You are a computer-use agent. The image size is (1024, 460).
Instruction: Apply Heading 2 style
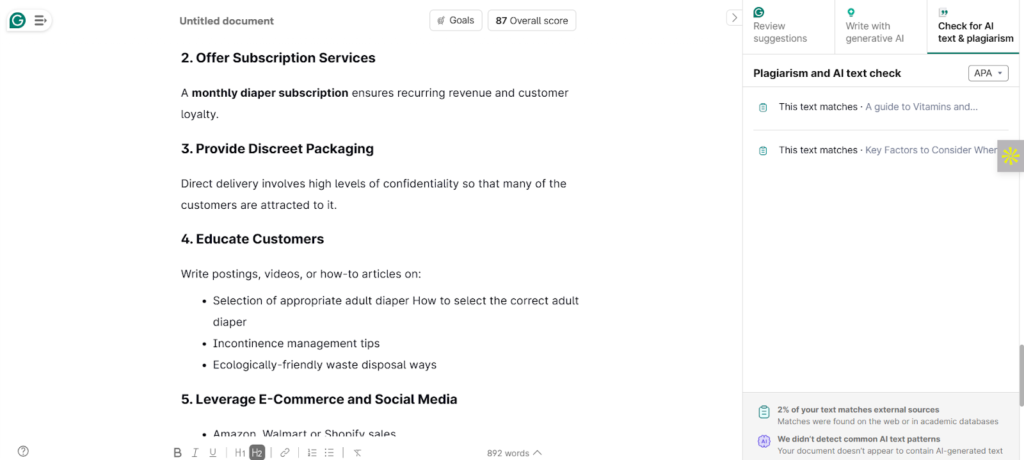pos(257,453)
